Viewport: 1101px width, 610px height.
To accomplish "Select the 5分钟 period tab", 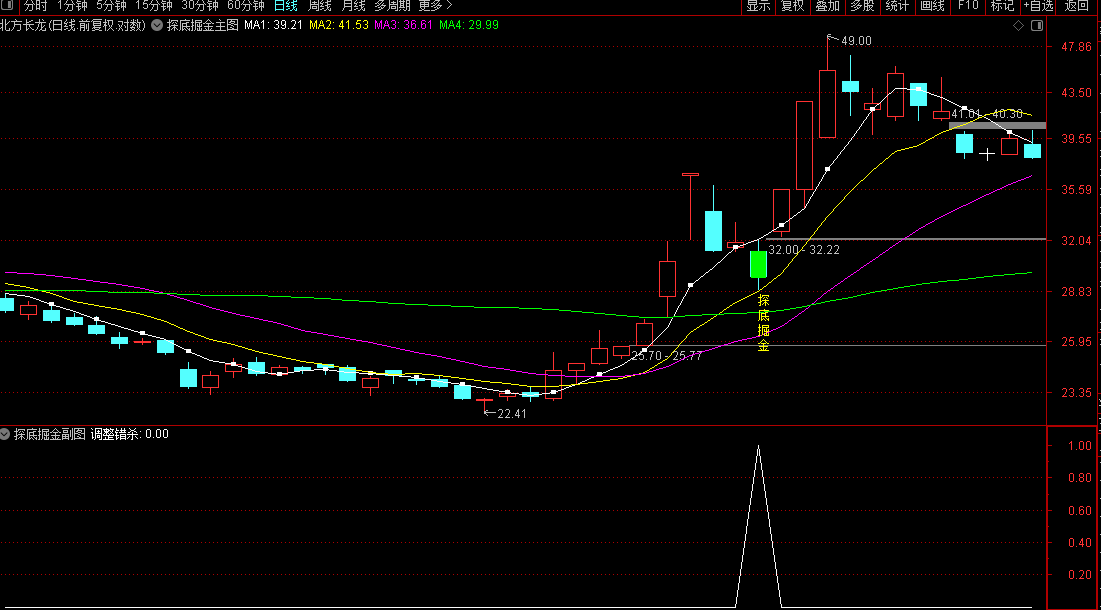I will [111, 6].
